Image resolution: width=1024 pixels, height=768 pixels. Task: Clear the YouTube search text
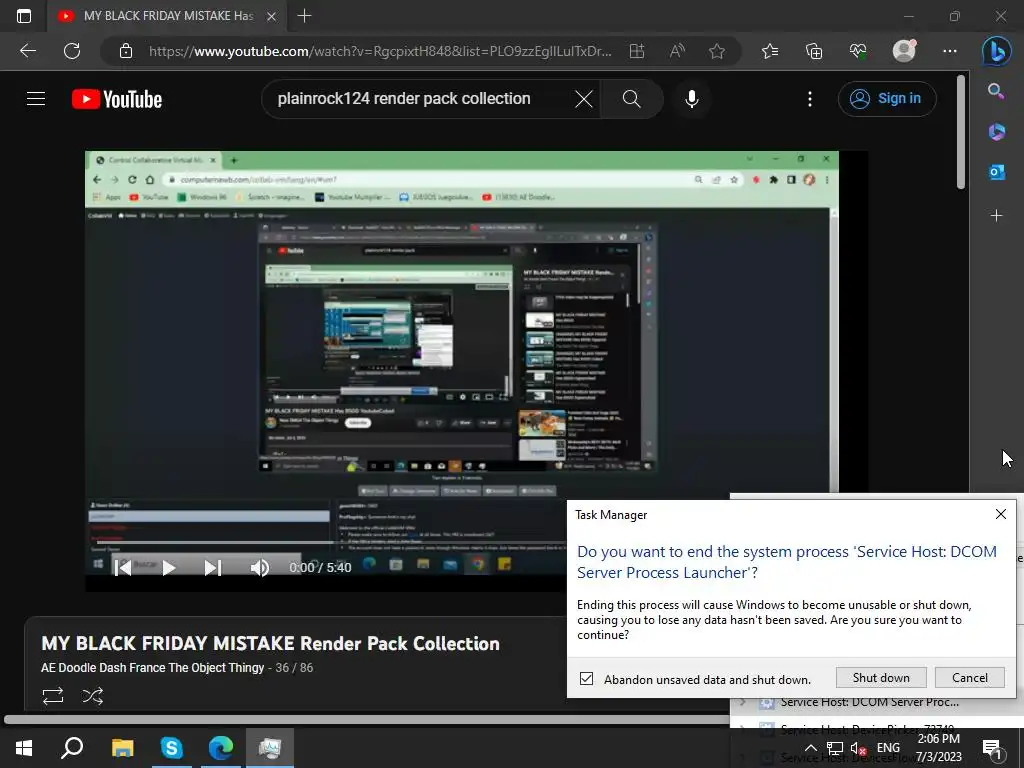pyautogui.click(x=583, y=99)
